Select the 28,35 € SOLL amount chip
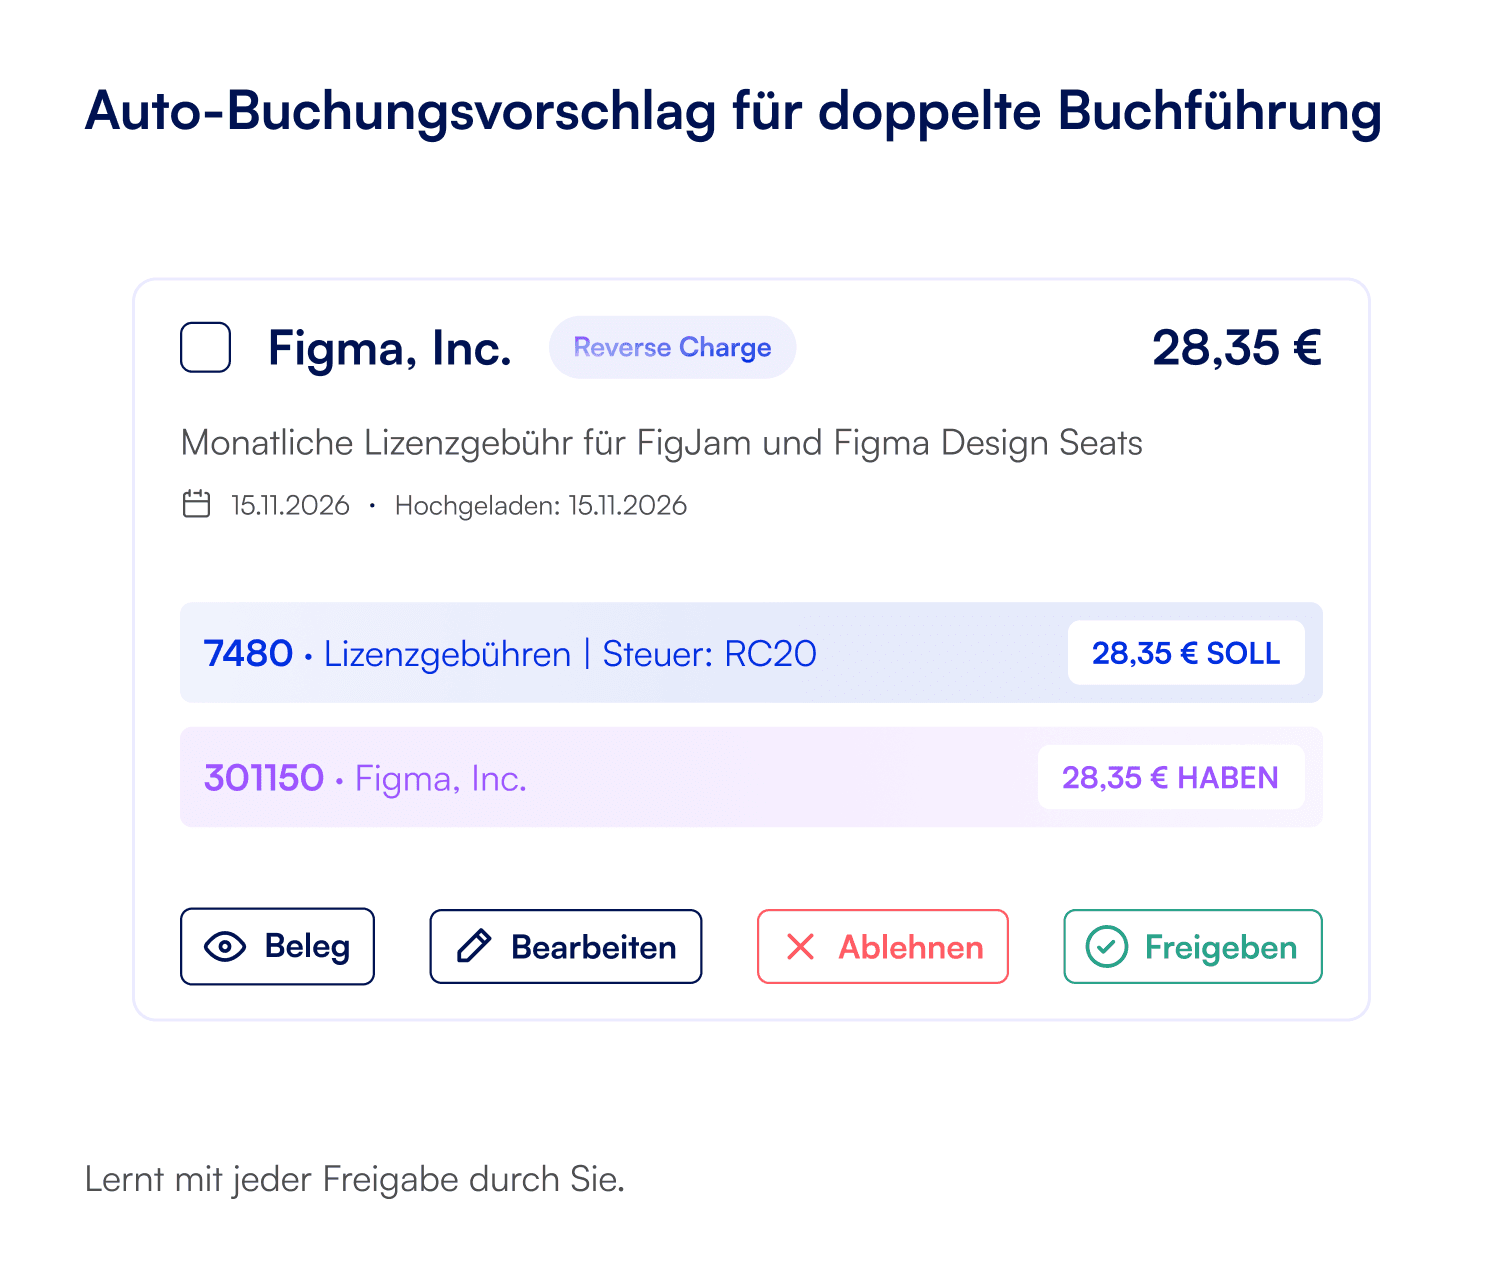This screenshot has width=1503, height=1274. [1186, 653]
